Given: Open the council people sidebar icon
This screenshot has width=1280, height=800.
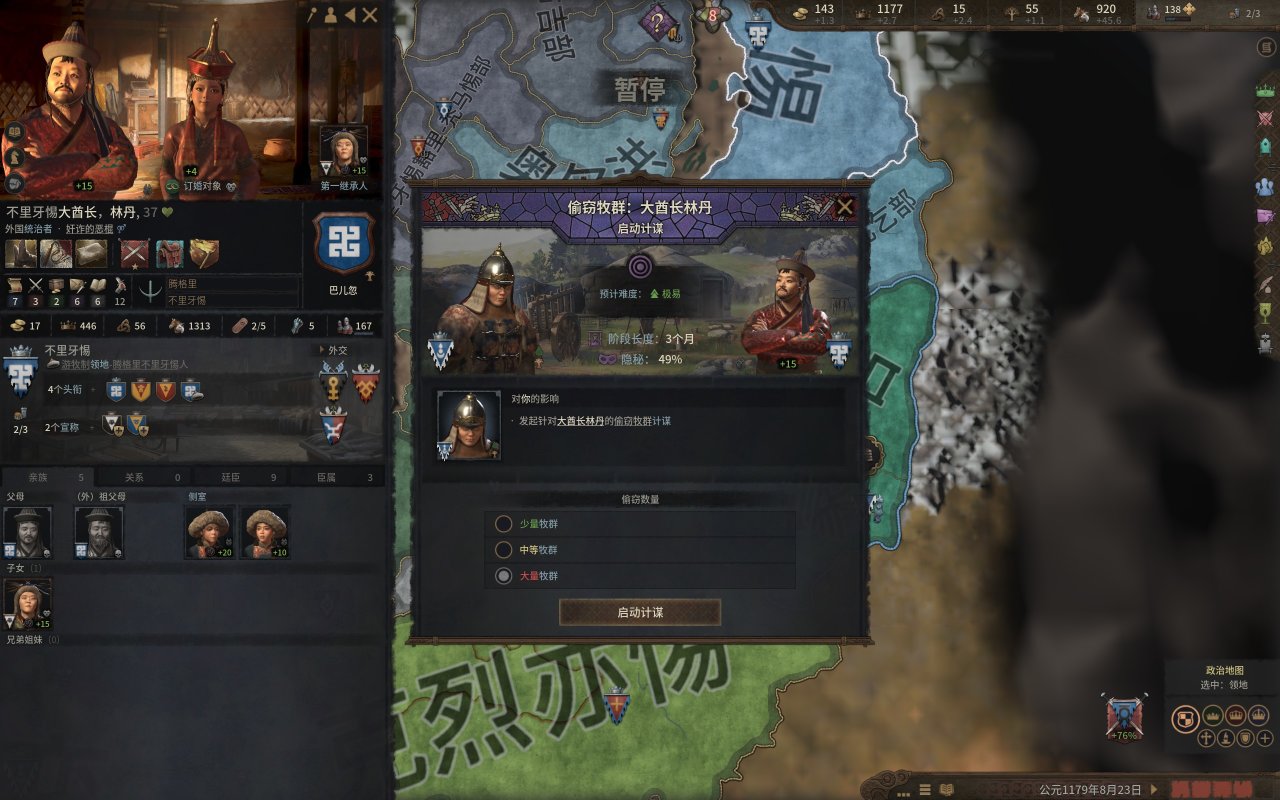Looking at the screenshot, I should point(1265,186).
